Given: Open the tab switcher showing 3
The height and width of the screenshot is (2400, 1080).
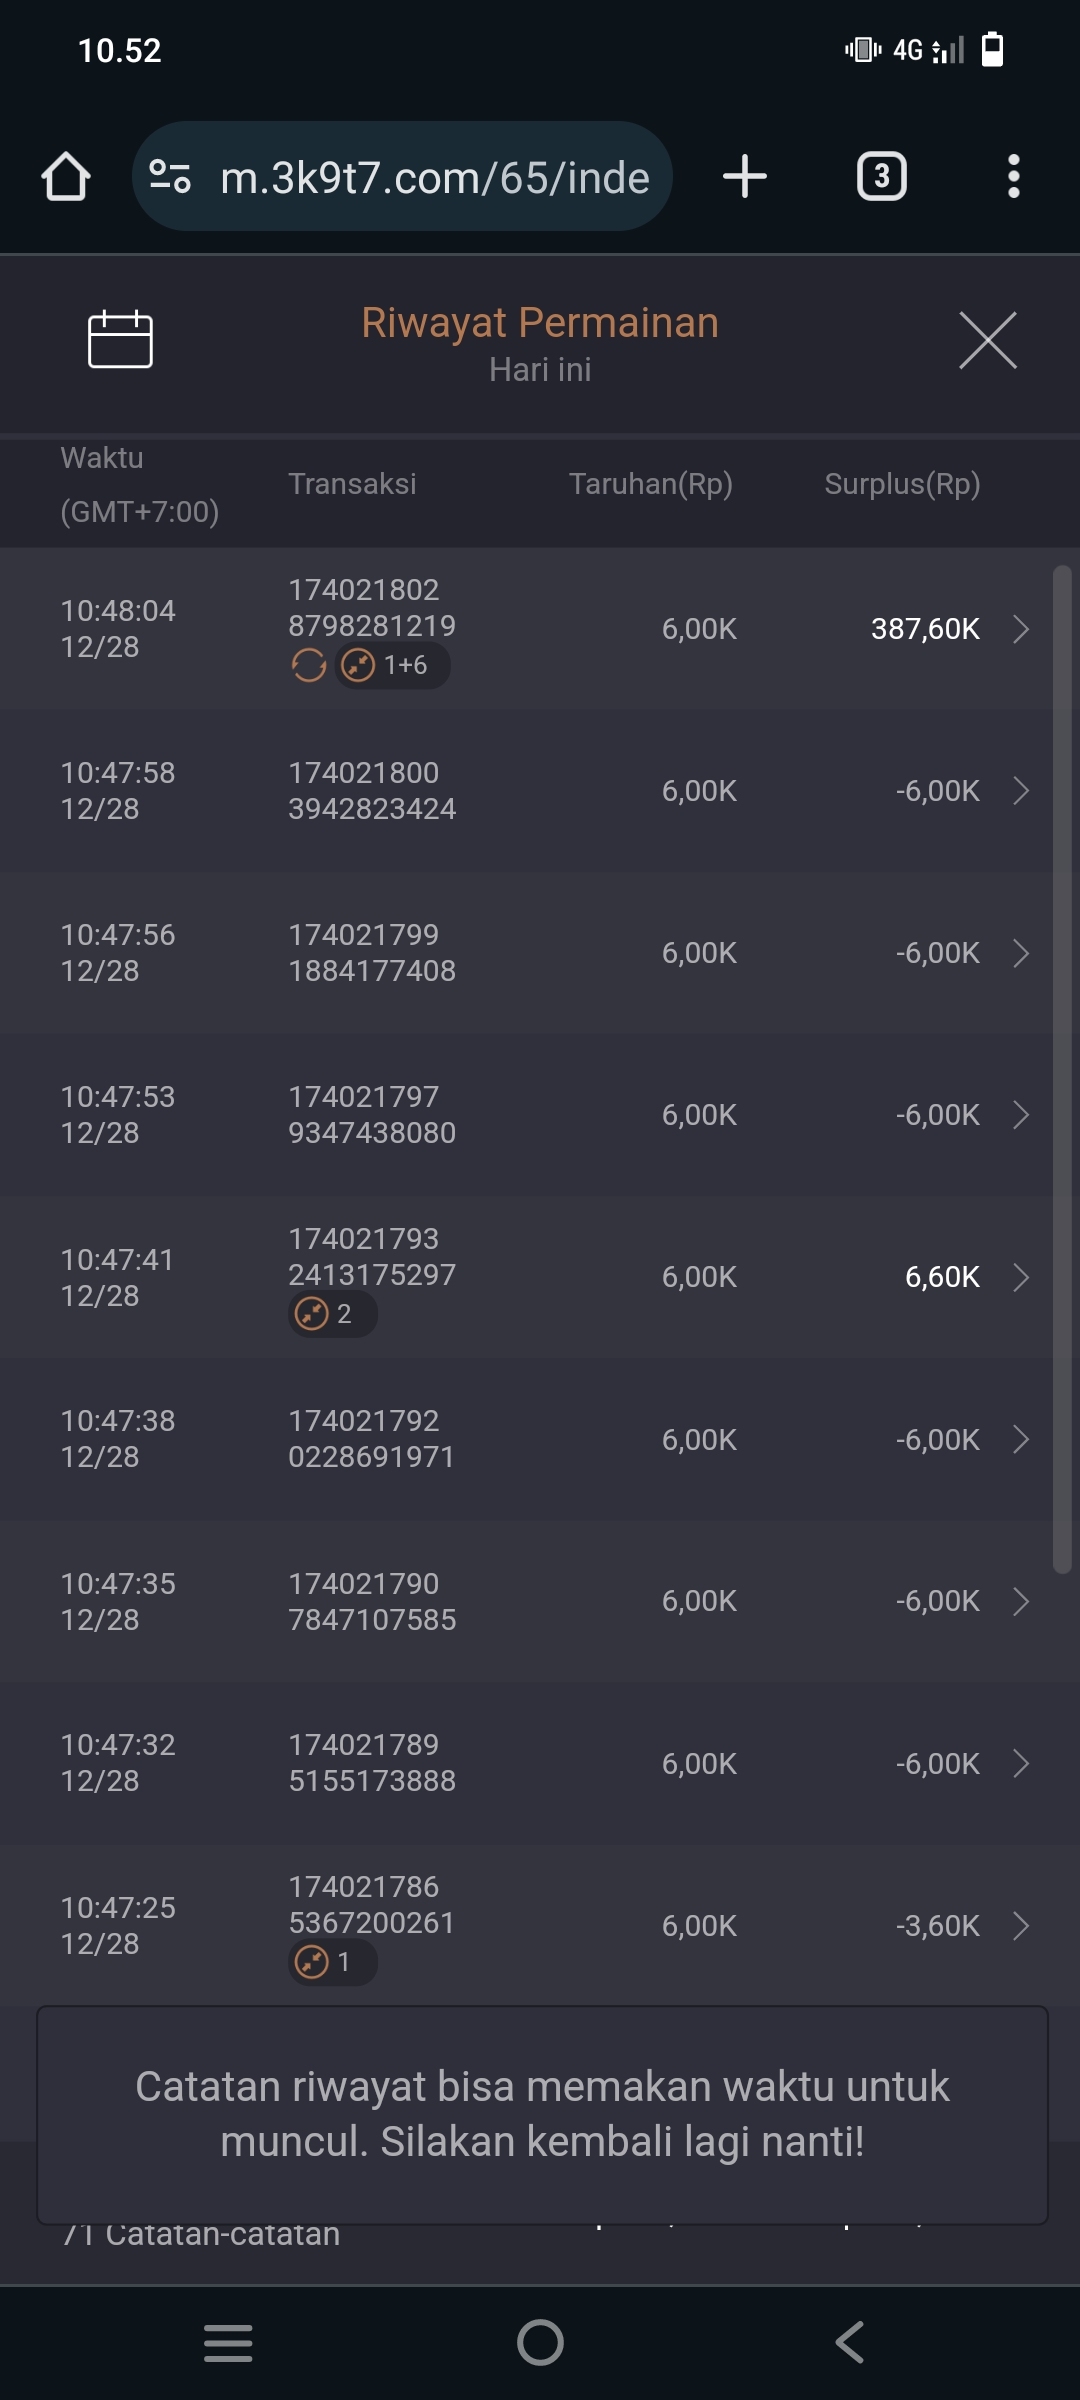Looking at the screenshot, I should point(881,177).
